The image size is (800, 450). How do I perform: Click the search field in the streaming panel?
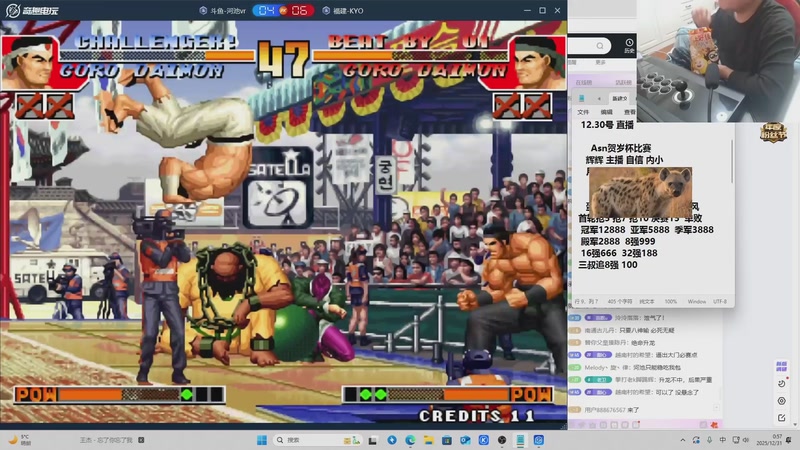[590, 46]
